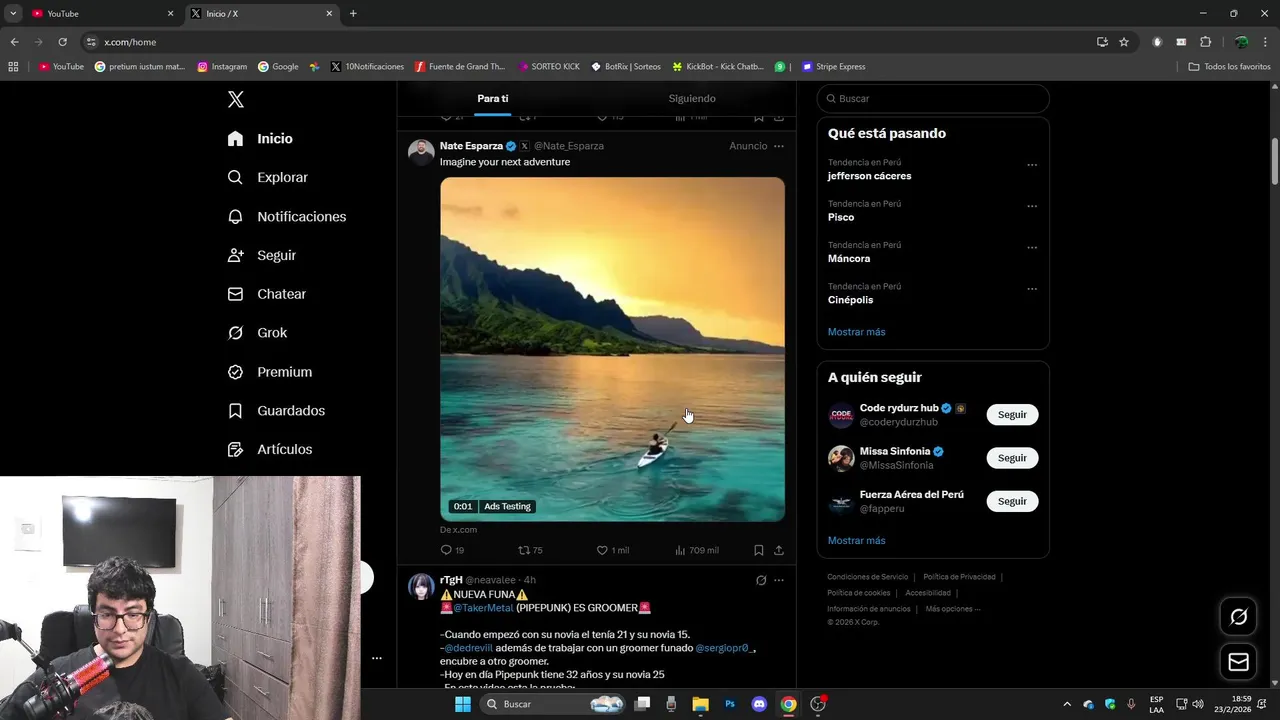Open Todos los favoritos folder

click(x=1229, y=67)
